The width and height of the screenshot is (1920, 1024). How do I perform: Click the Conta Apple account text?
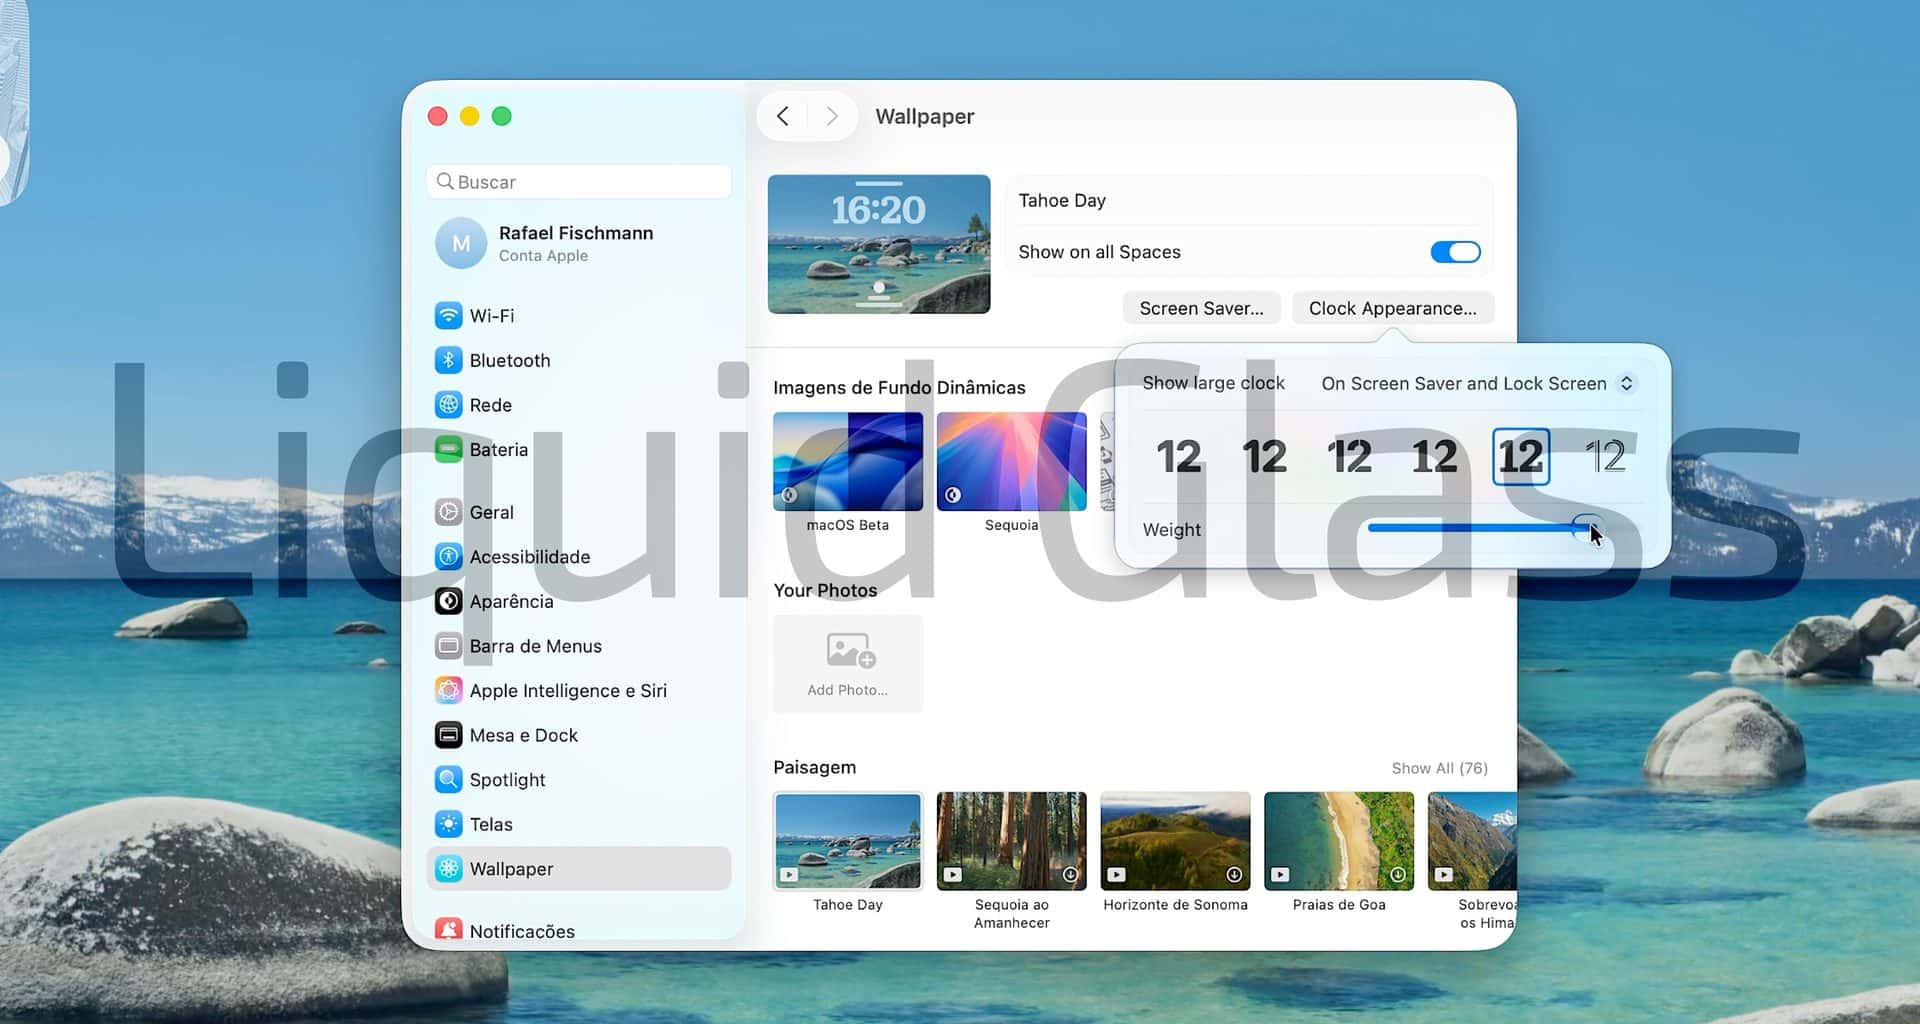click(x=543, y=256)
